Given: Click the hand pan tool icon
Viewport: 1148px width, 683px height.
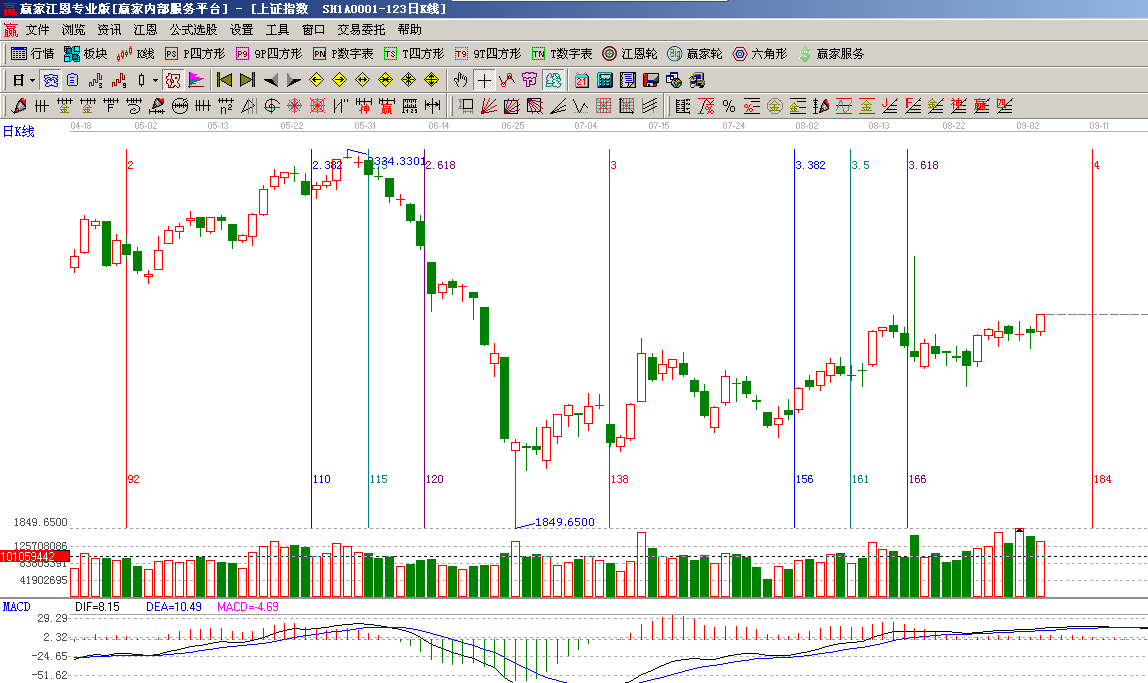Looking at the screenshot, I should click(x=461, y=80).
